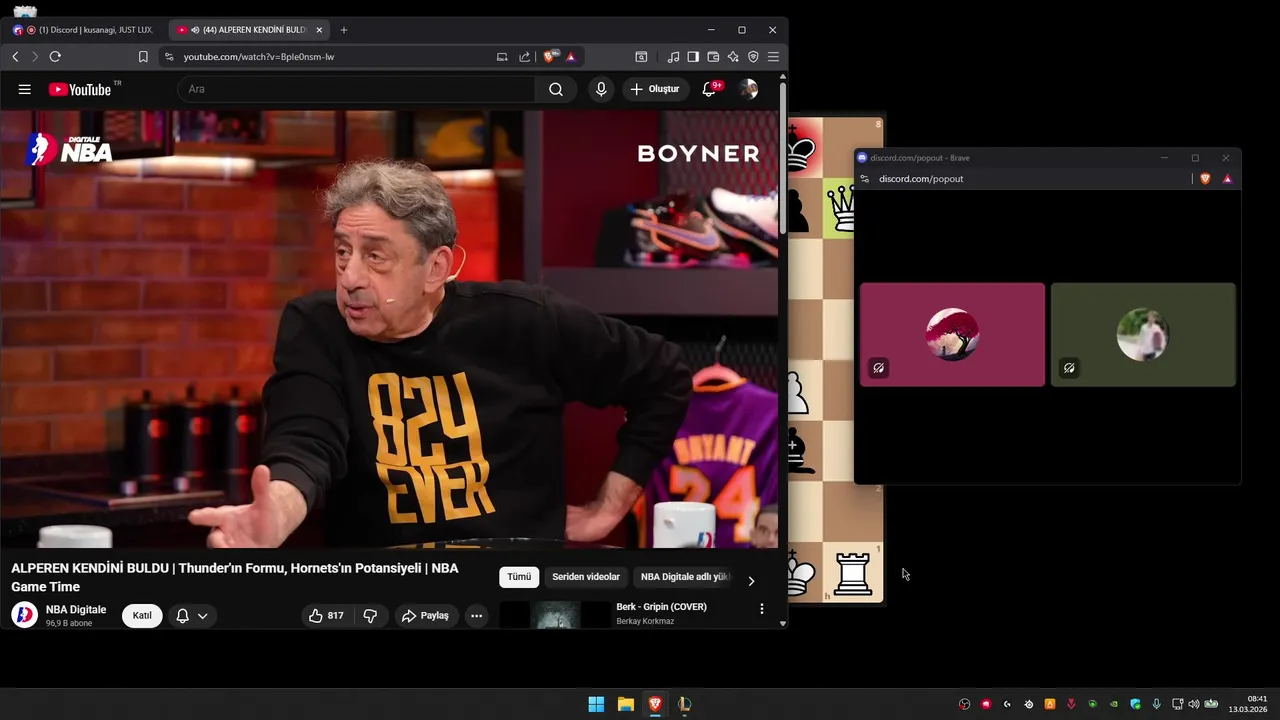
Task: Expand the notification bell preference dropdown
Action: click(202, 616)
